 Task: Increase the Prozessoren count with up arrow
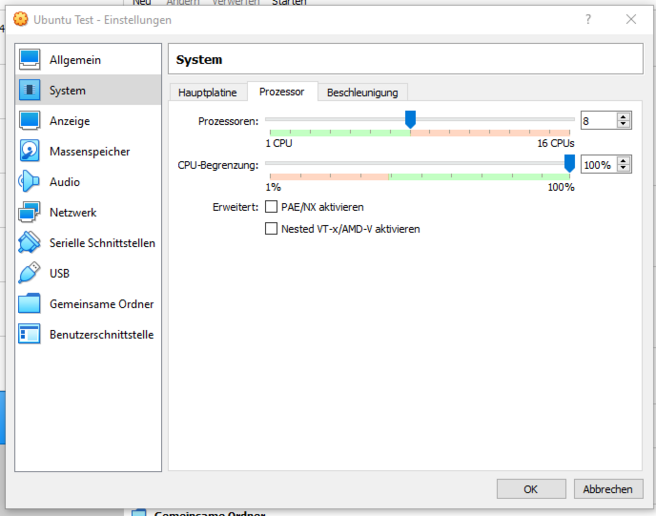click(x=624, y=116)
